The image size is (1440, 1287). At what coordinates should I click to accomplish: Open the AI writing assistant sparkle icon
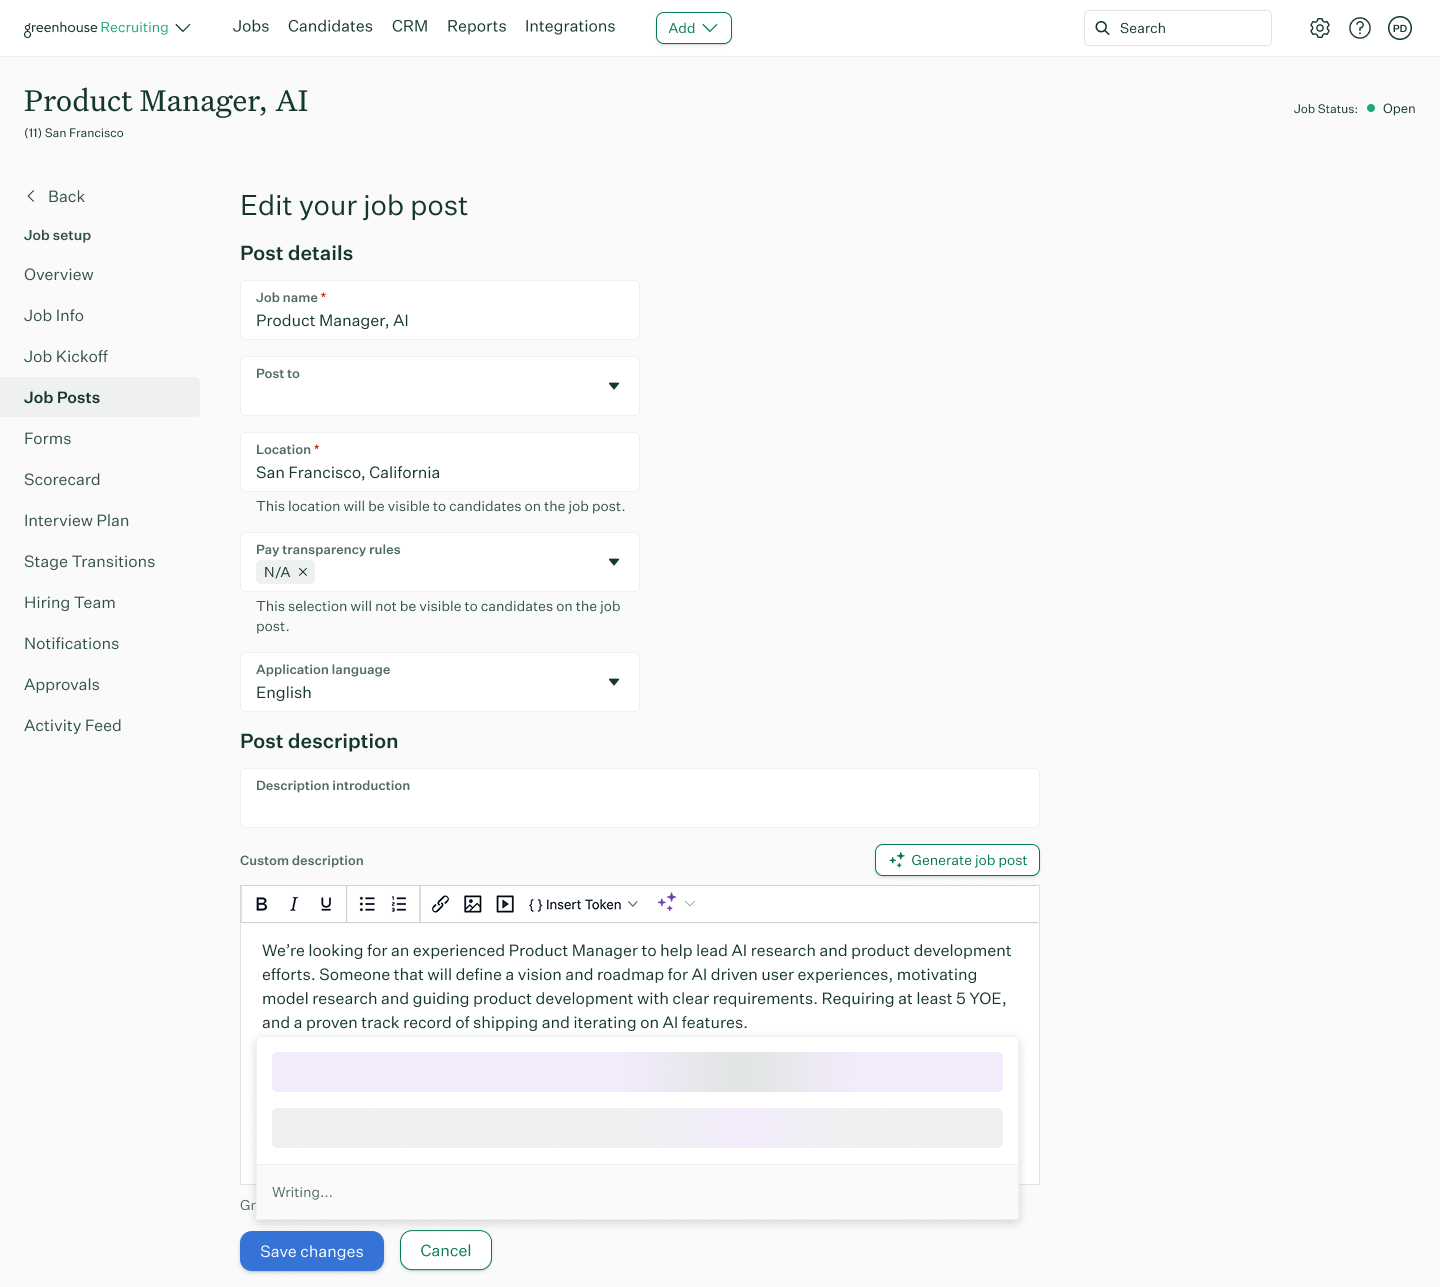coord(667,901)
